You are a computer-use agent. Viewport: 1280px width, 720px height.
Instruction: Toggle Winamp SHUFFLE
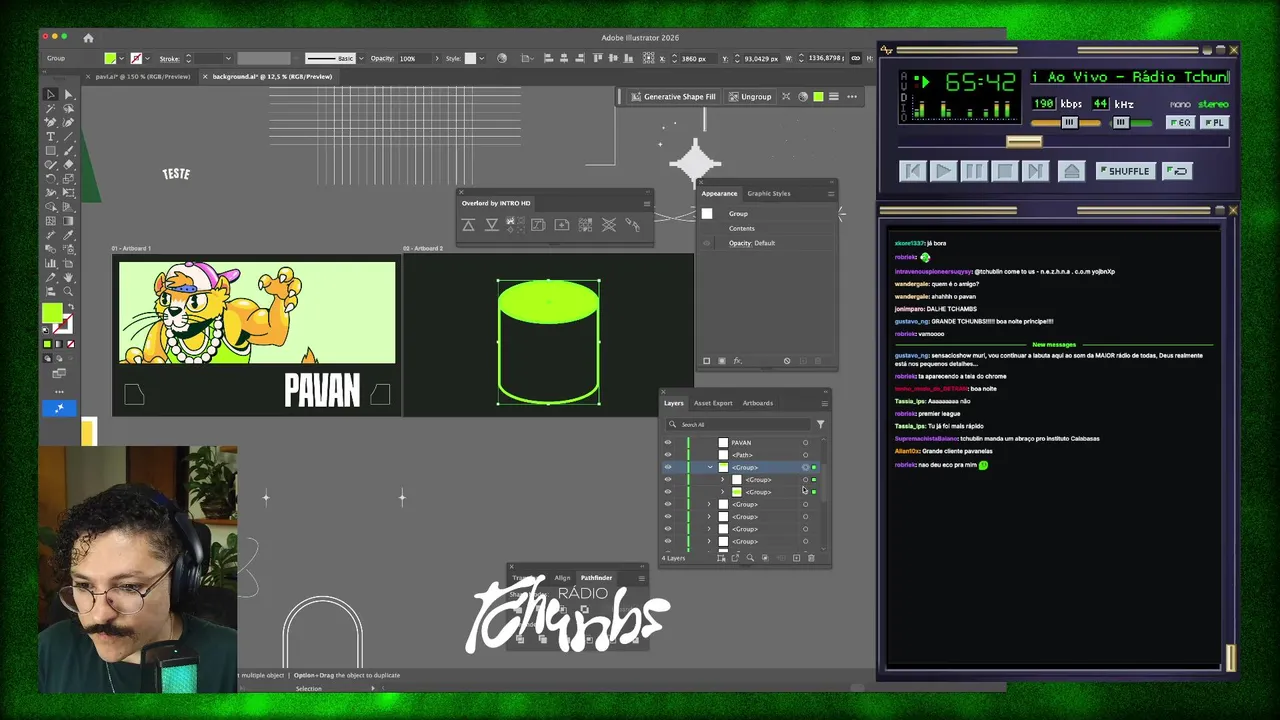(x=1125, y=171)
